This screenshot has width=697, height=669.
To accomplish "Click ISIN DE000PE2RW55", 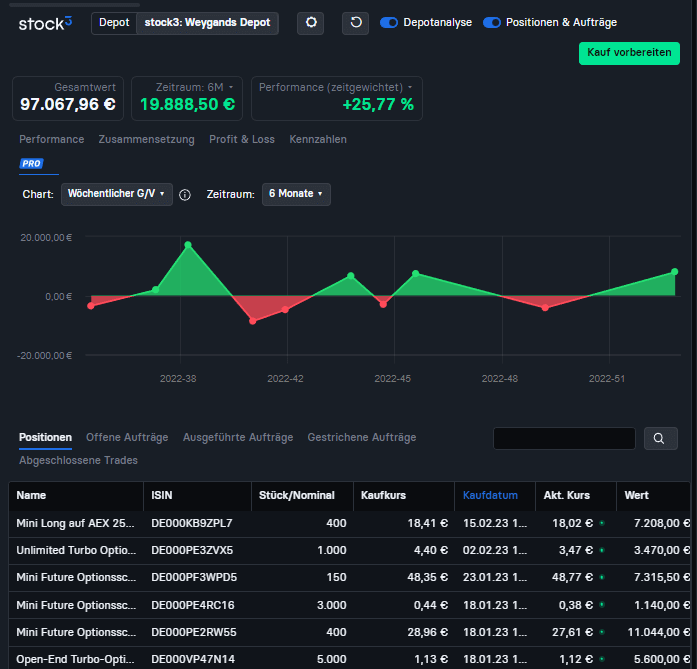I will pyautogui.click(x=194, y=632).
